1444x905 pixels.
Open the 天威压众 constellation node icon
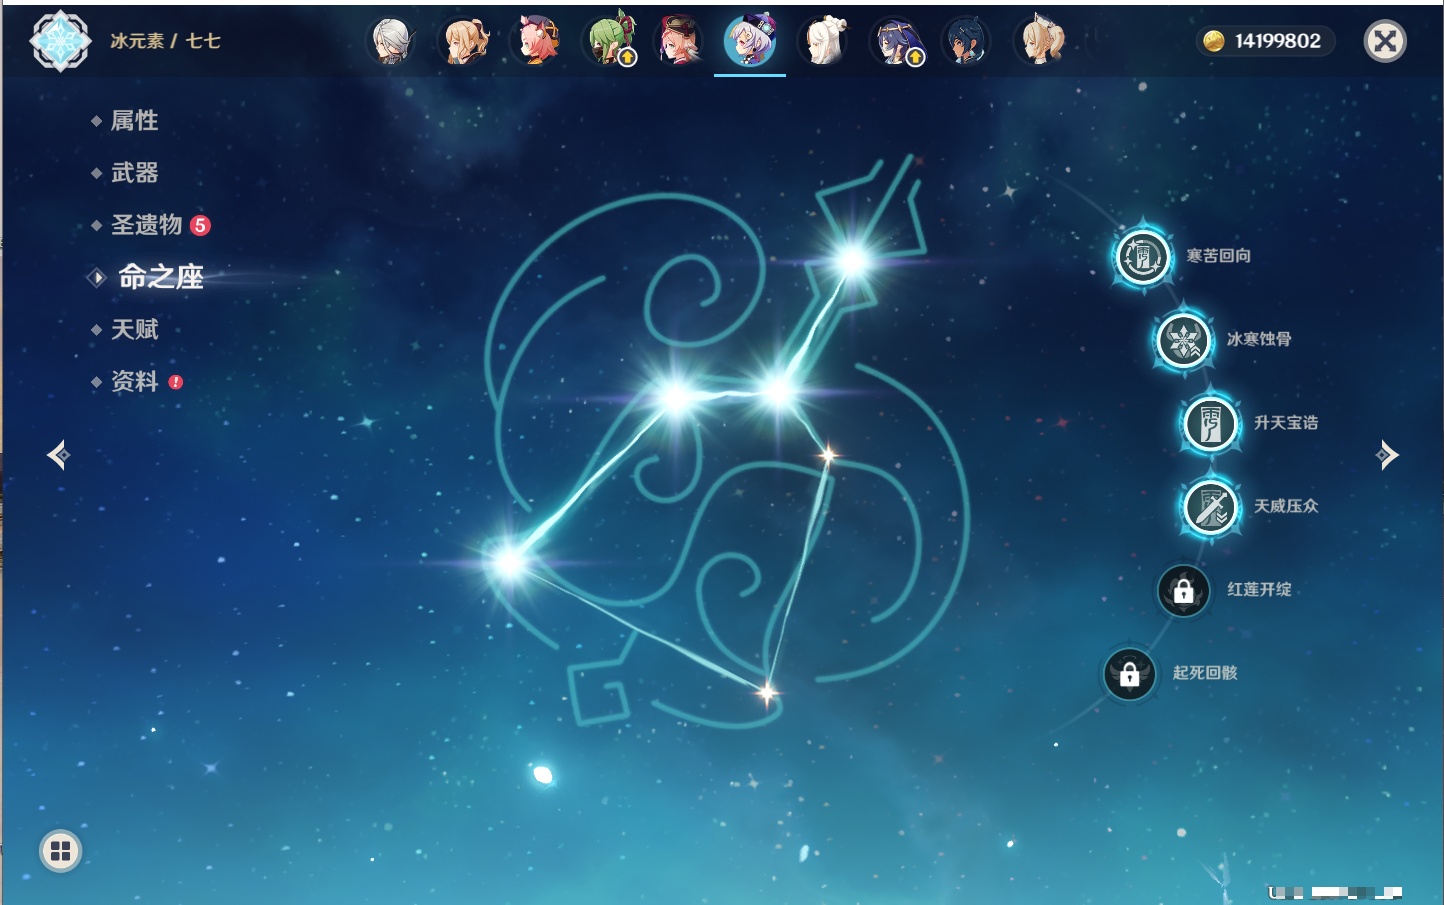click(x=1211, y=507)
